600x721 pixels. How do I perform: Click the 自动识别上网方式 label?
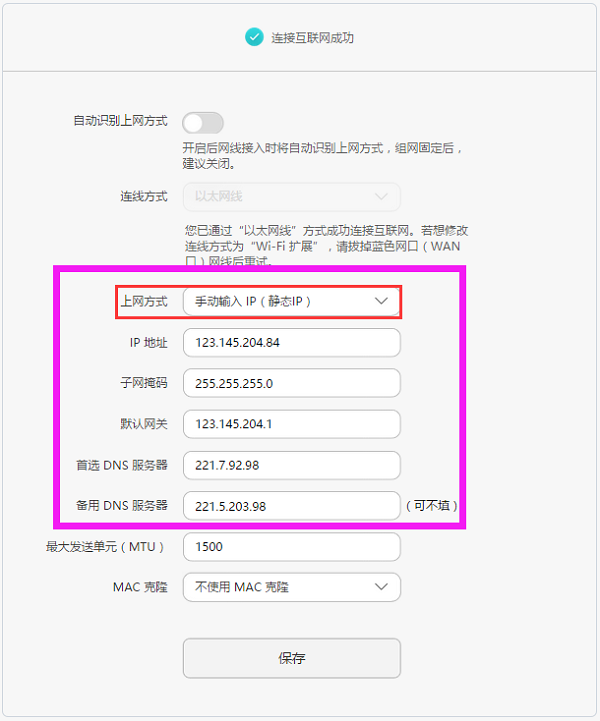[120, 121]
